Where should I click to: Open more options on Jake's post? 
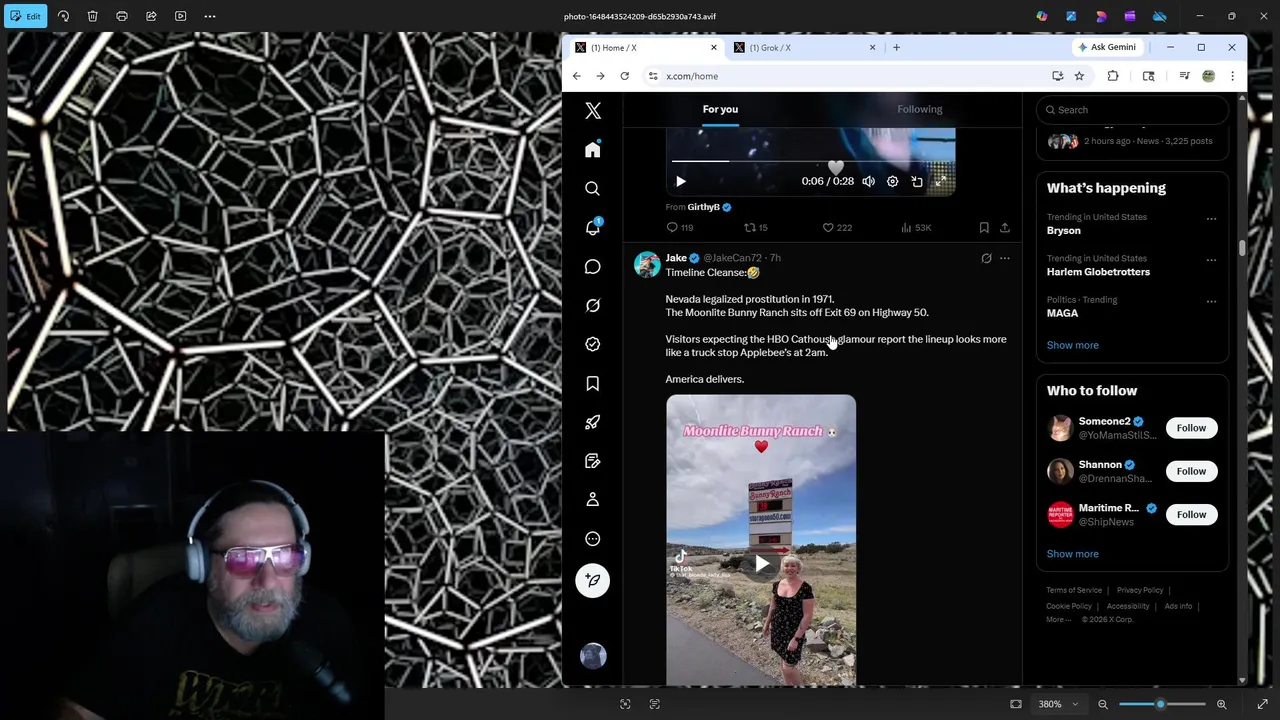[x=1005, y=258]
